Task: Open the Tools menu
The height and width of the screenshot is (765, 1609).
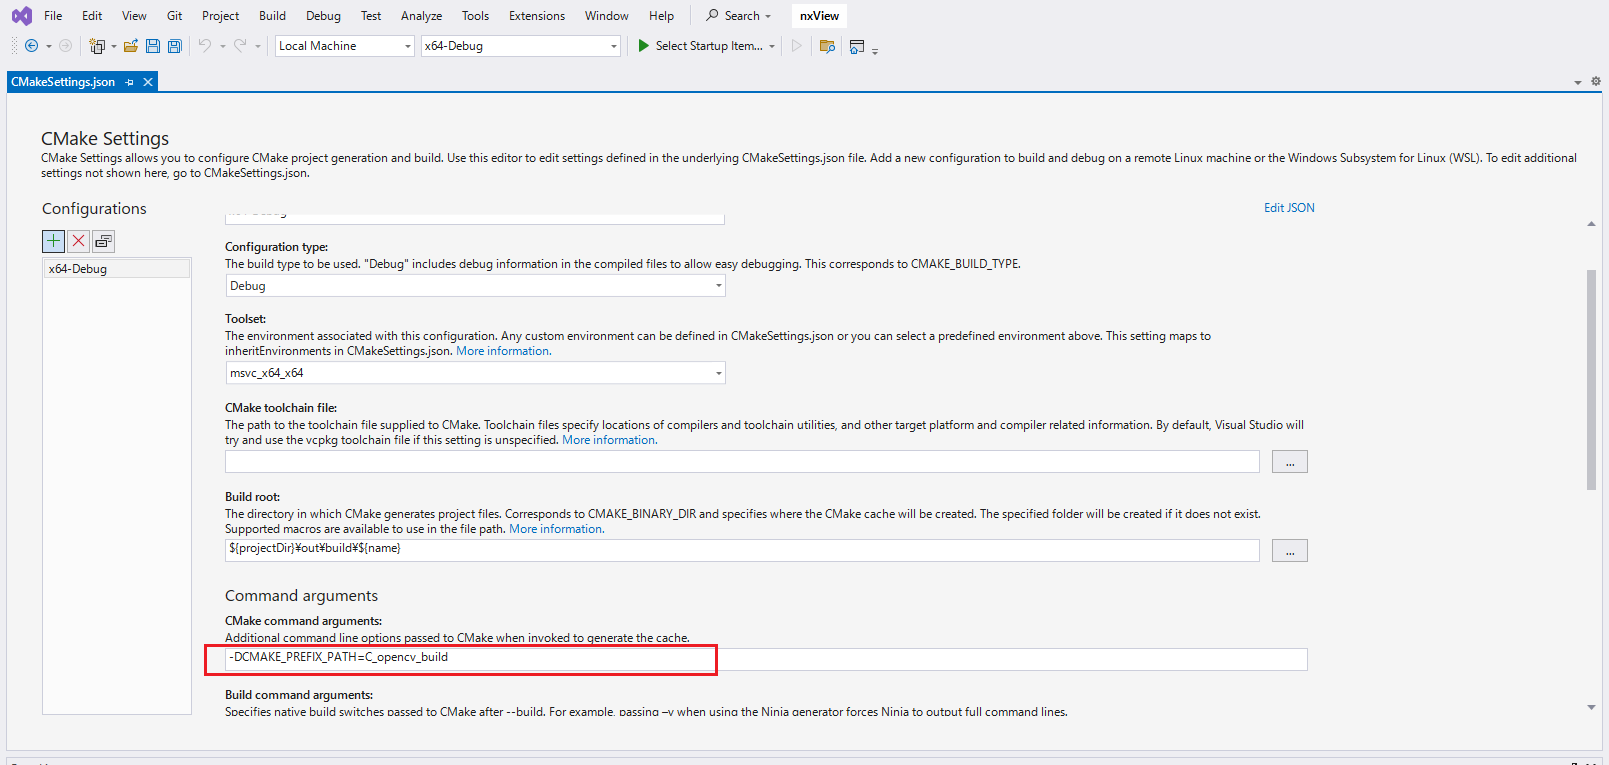Action: click(475, 16)
